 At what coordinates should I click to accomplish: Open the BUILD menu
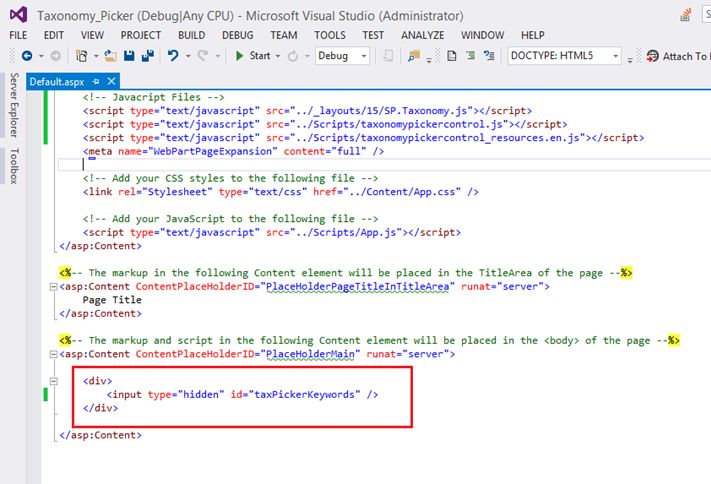tap(191, 35)
